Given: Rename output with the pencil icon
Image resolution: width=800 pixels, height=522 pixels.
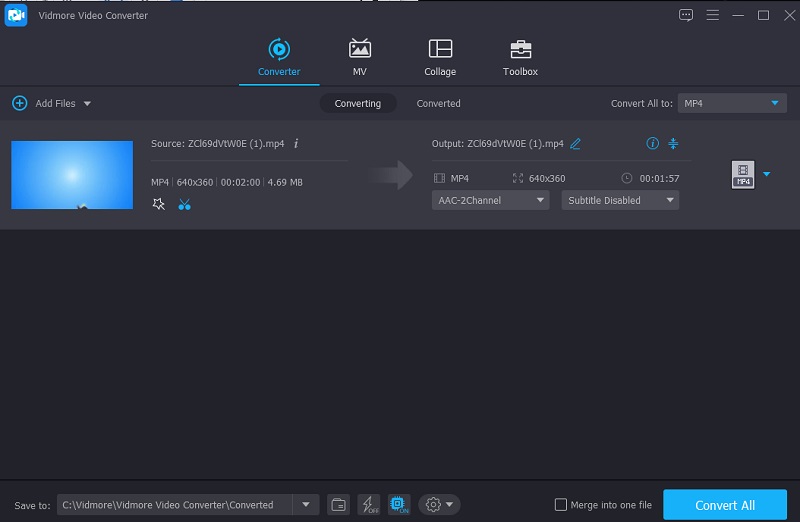Looking at the screenshot, I should pos(575,144).
